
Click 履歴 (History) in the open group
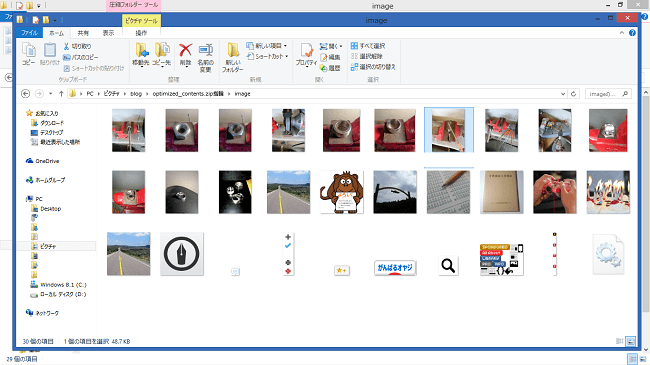point(330,68)
